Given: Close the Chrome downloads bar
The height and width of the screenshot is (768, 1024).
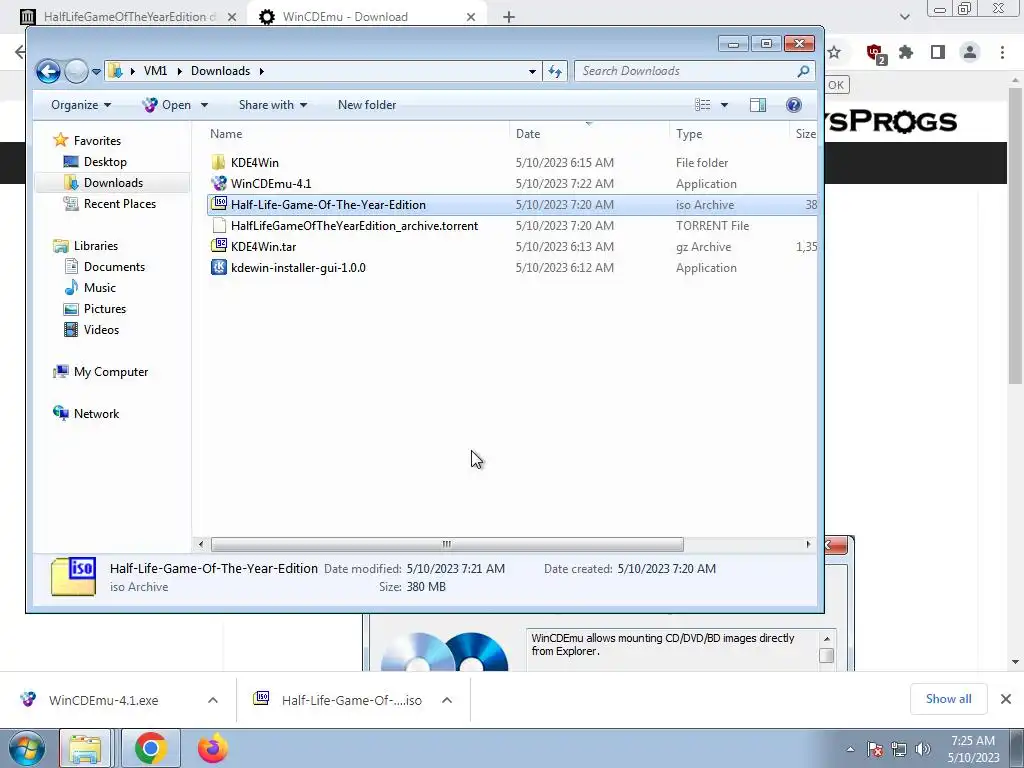Looking at the screenshot, I should (1006, 699).
